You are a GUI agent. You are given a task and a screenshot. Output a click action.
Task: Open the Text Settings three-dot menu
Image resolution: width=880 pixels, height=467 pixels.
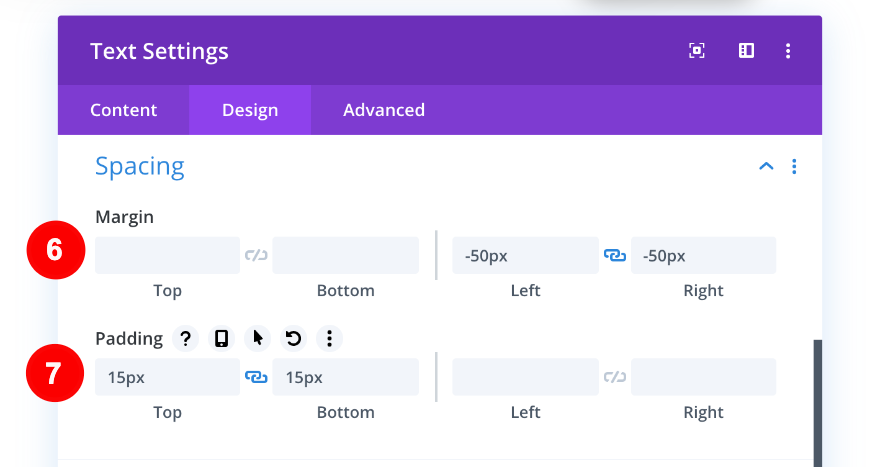pos(789,51)
